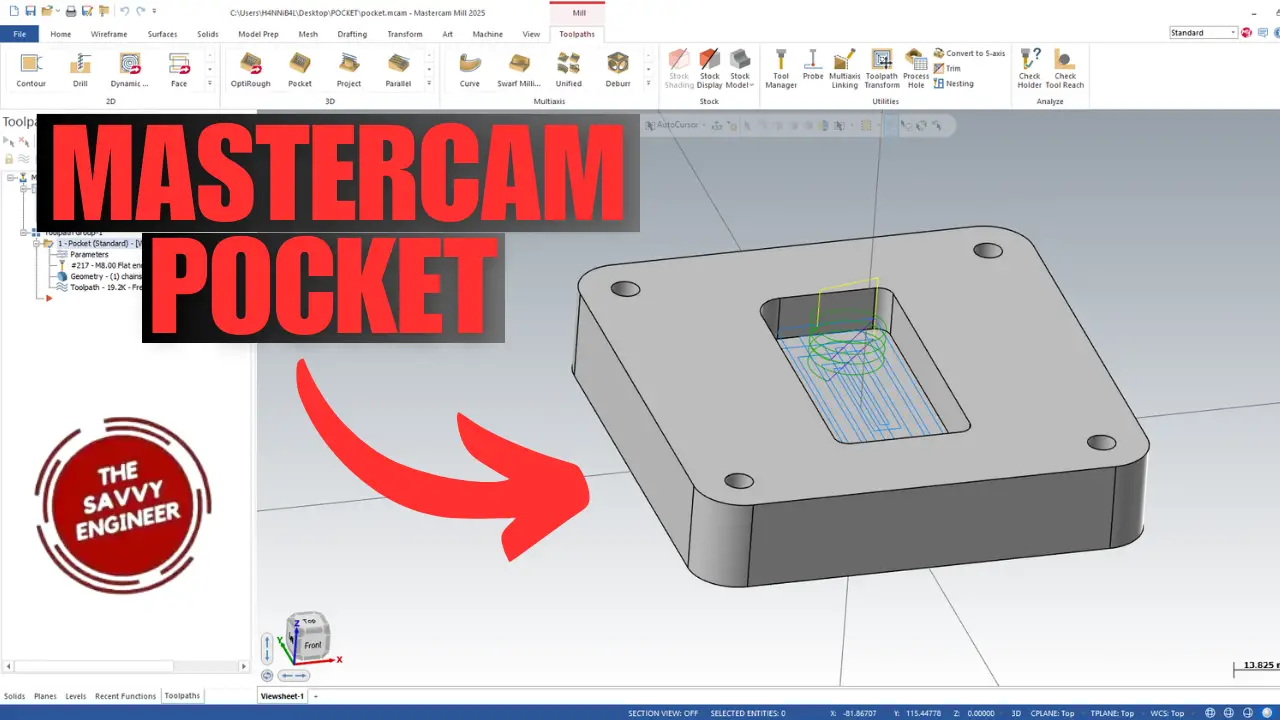Select the Parameters tree item
The image size is (1280, 720).
(x=89, y=254)
